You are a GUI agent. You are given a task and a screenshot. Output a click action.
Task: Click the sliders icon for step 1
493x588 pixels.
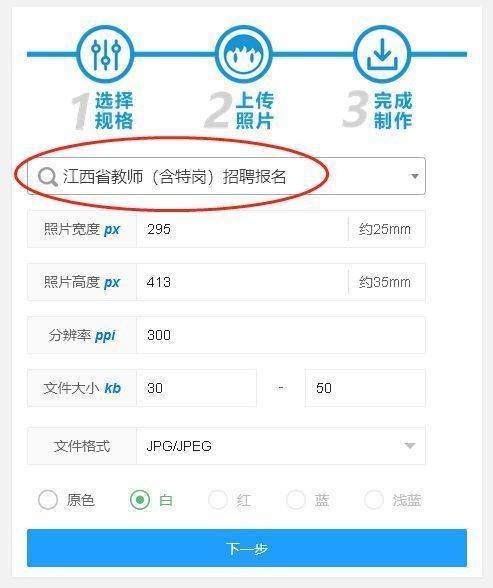coord(105,54)
